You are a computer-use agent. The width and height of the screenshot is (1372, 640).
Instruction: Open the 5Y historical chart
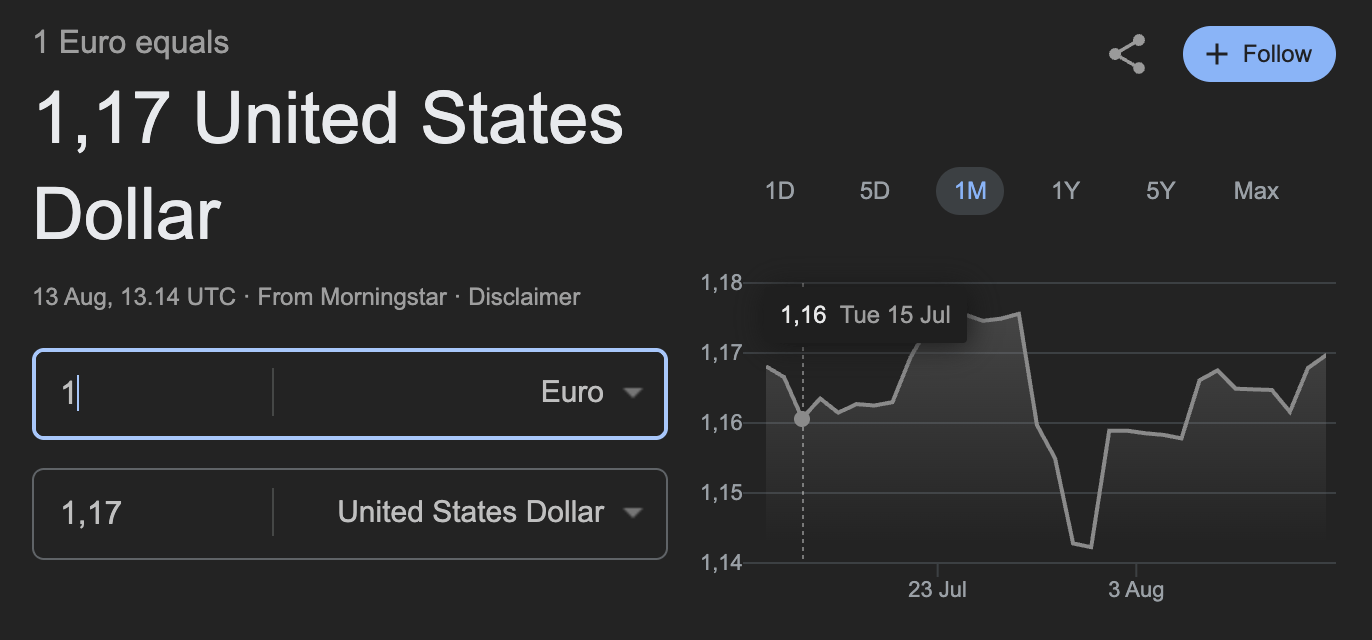pos(1159,190)
